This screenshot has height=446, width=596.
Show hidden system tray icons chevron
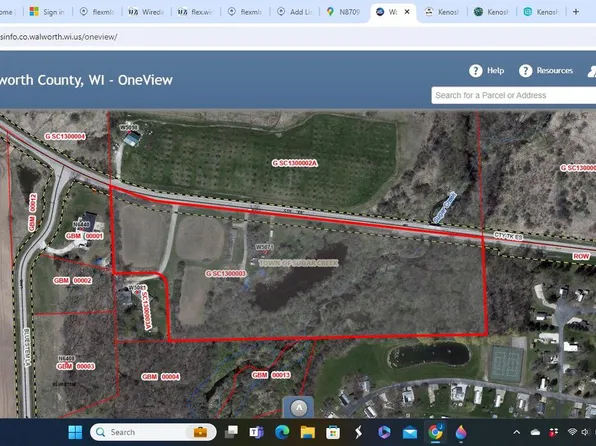tap(517, 432)
